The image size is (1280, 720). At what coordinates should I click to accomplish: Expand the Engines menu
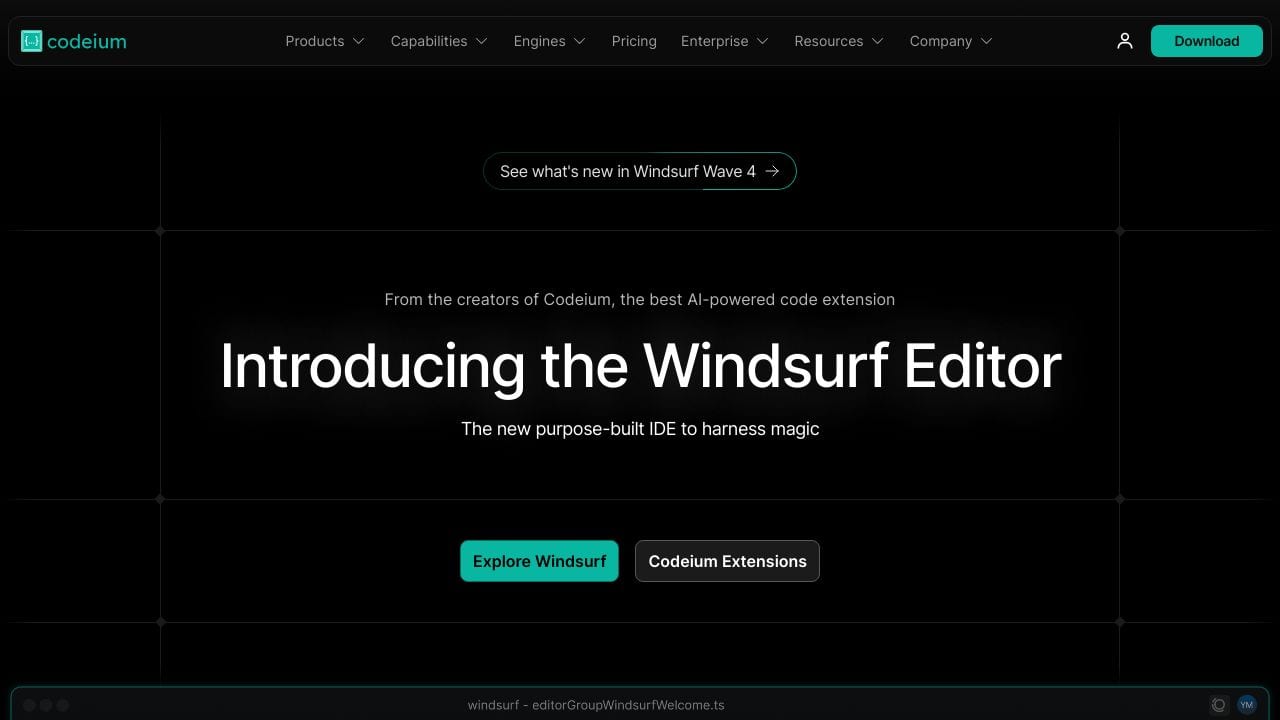(x=550, y=41)
